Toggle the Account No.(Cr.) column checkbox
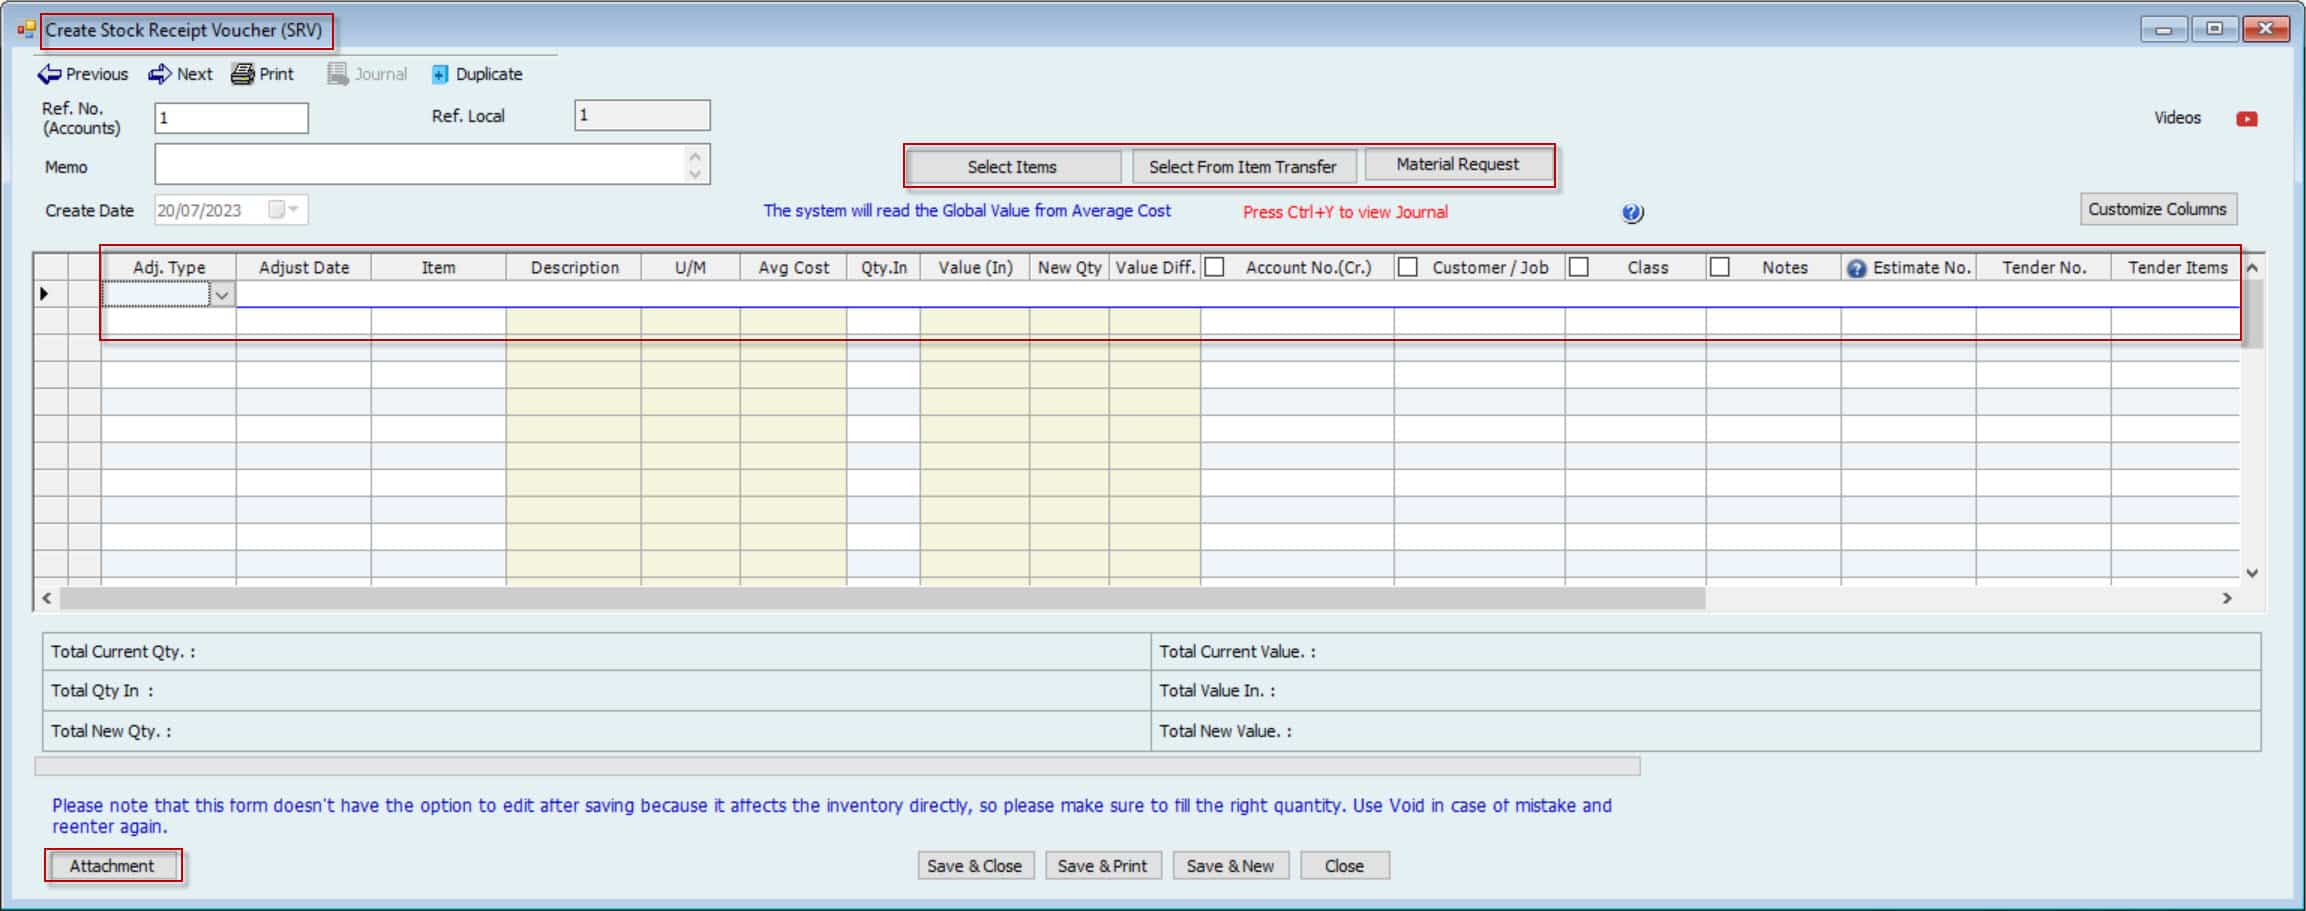 tap(1214, 267)
